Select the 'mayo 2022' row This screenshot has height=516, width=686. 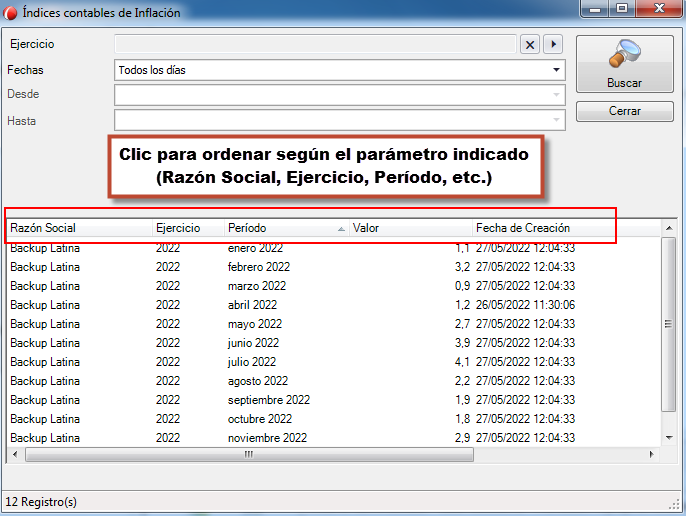(332, 324)
